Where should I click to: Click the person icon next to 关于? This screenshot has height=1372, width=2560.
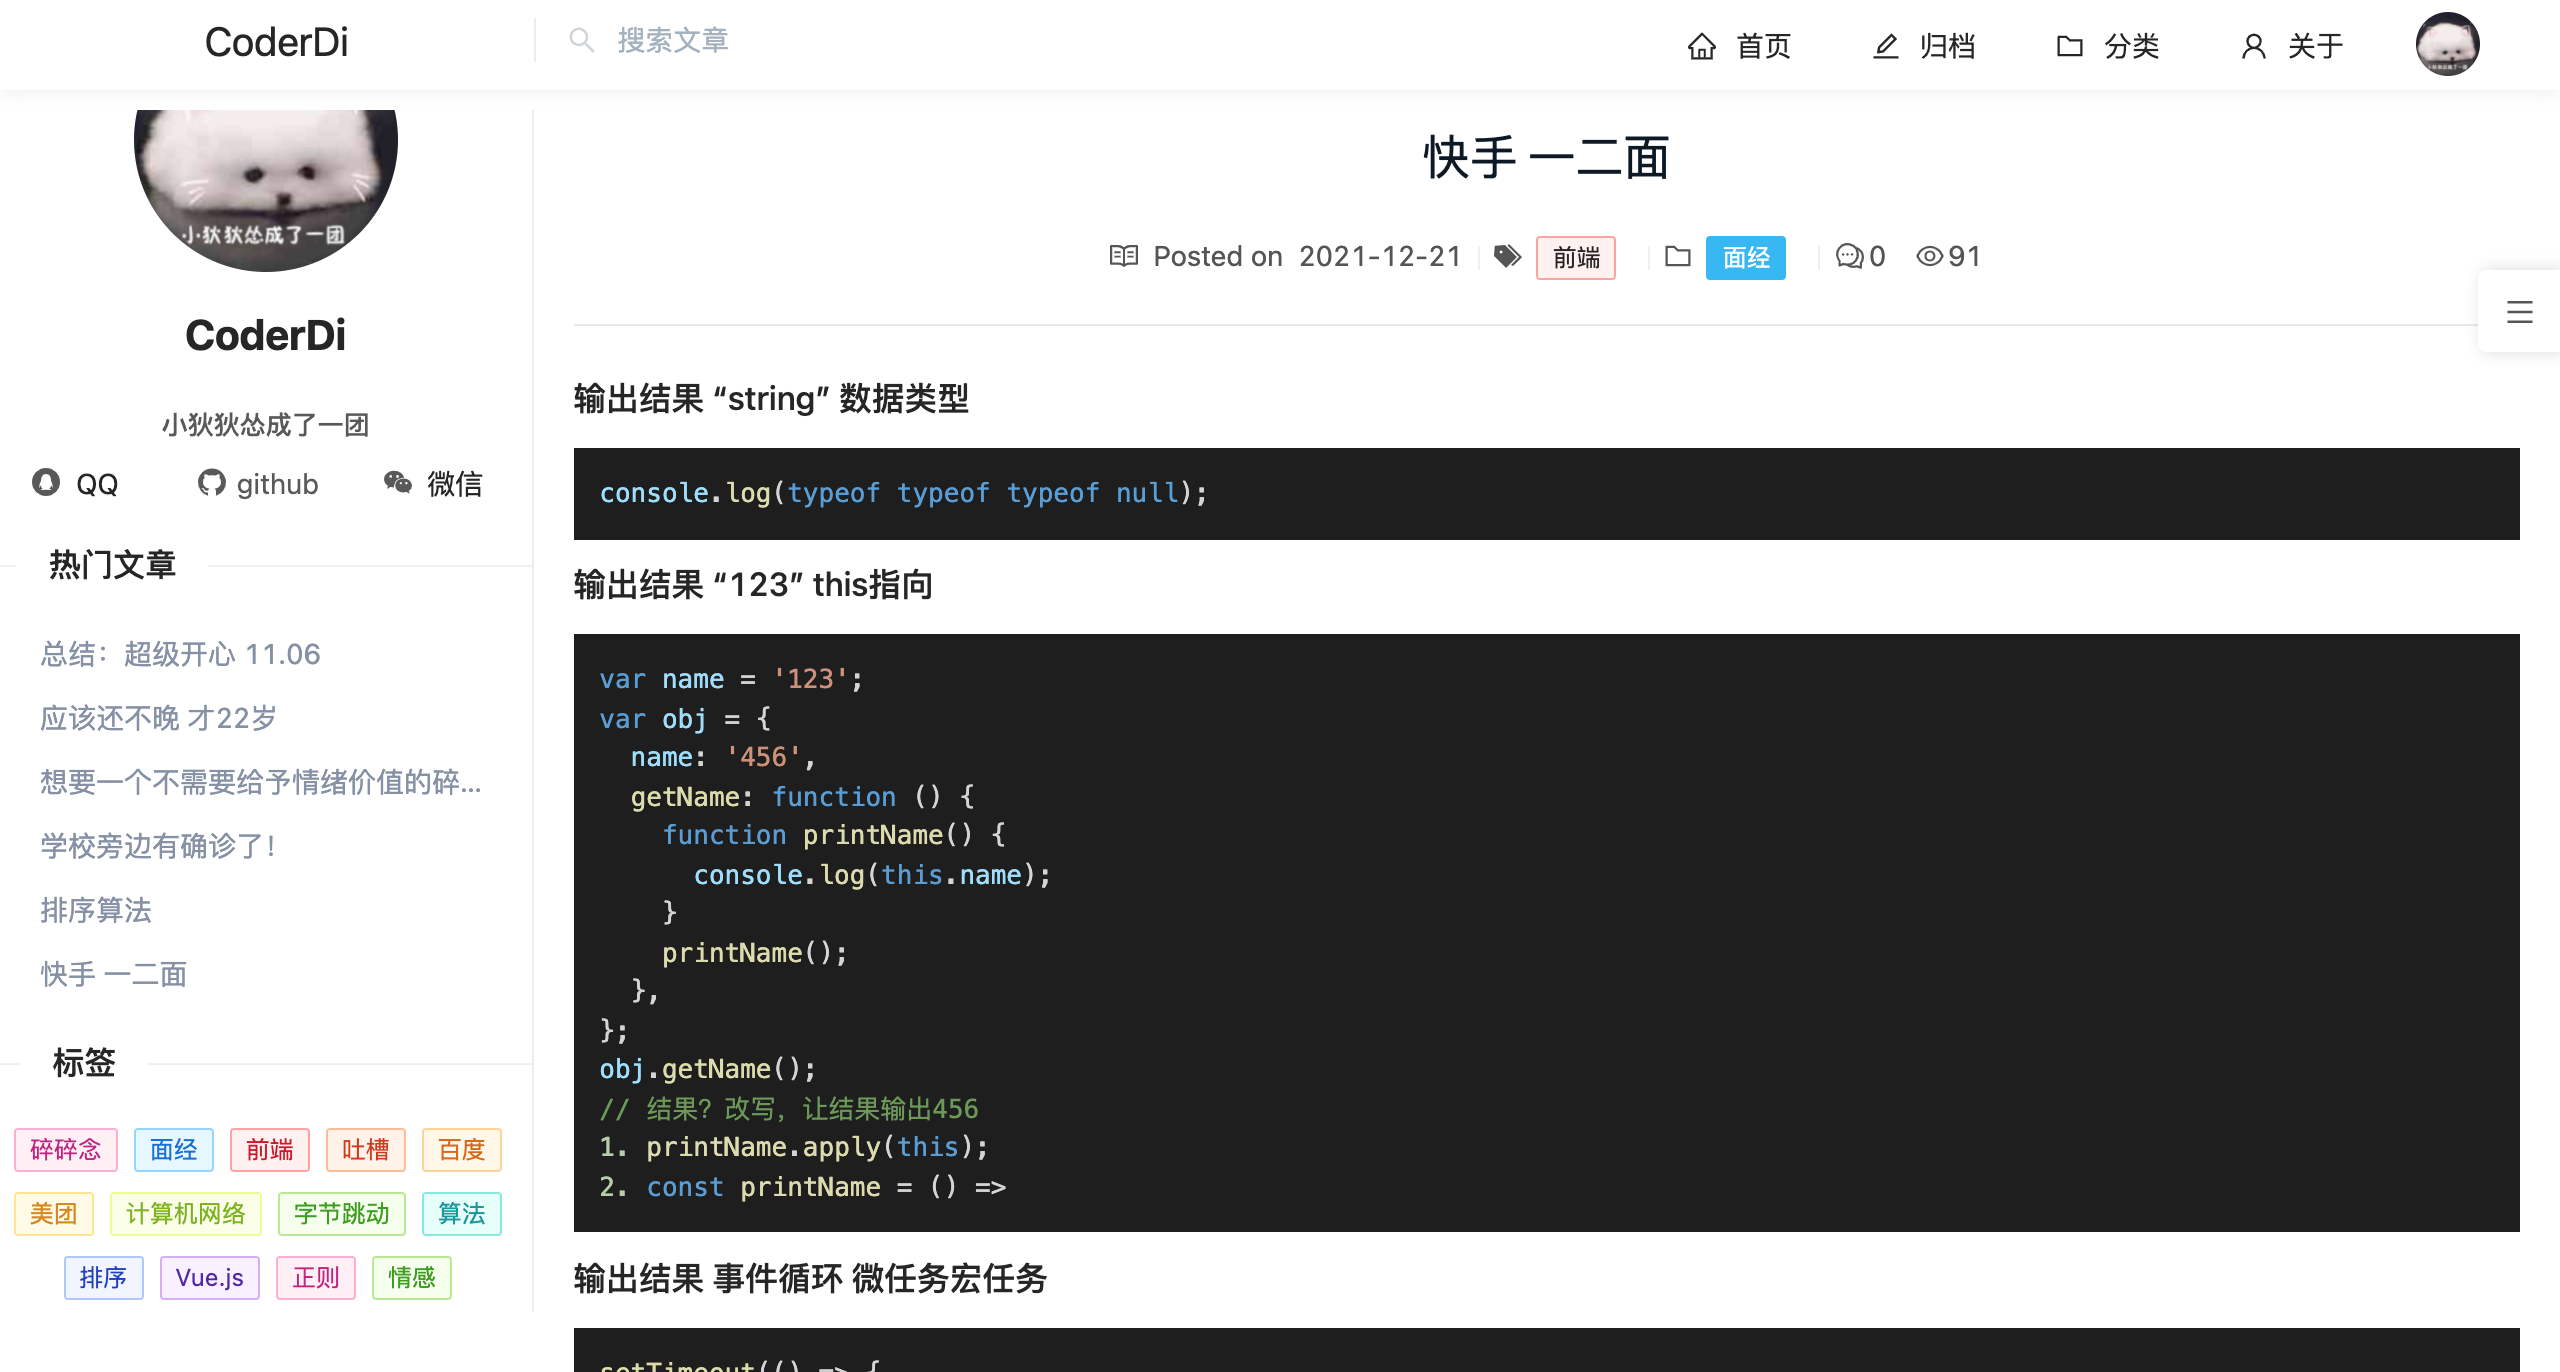(x=2253, y=46)
